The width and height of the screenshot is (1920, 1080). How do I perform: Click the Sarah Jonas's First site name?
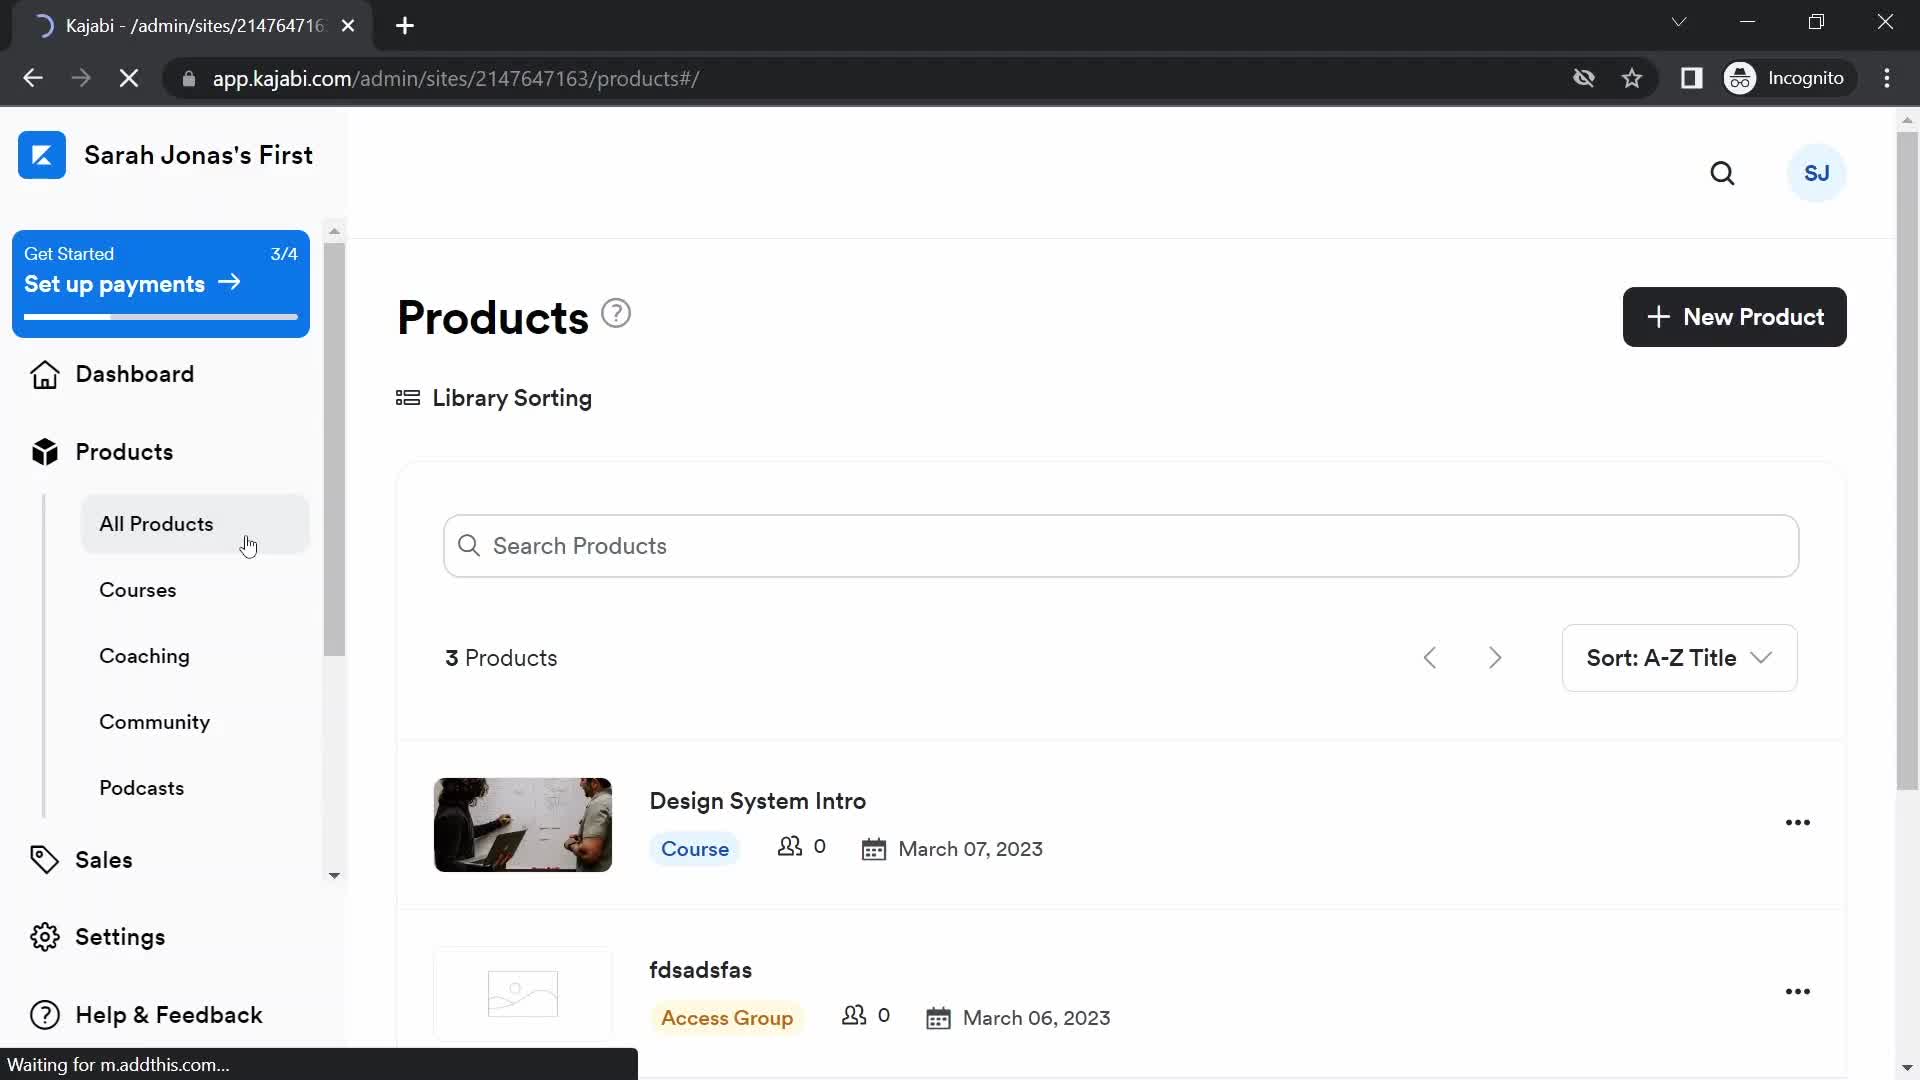pyautogui.click(x=198, y=155)
